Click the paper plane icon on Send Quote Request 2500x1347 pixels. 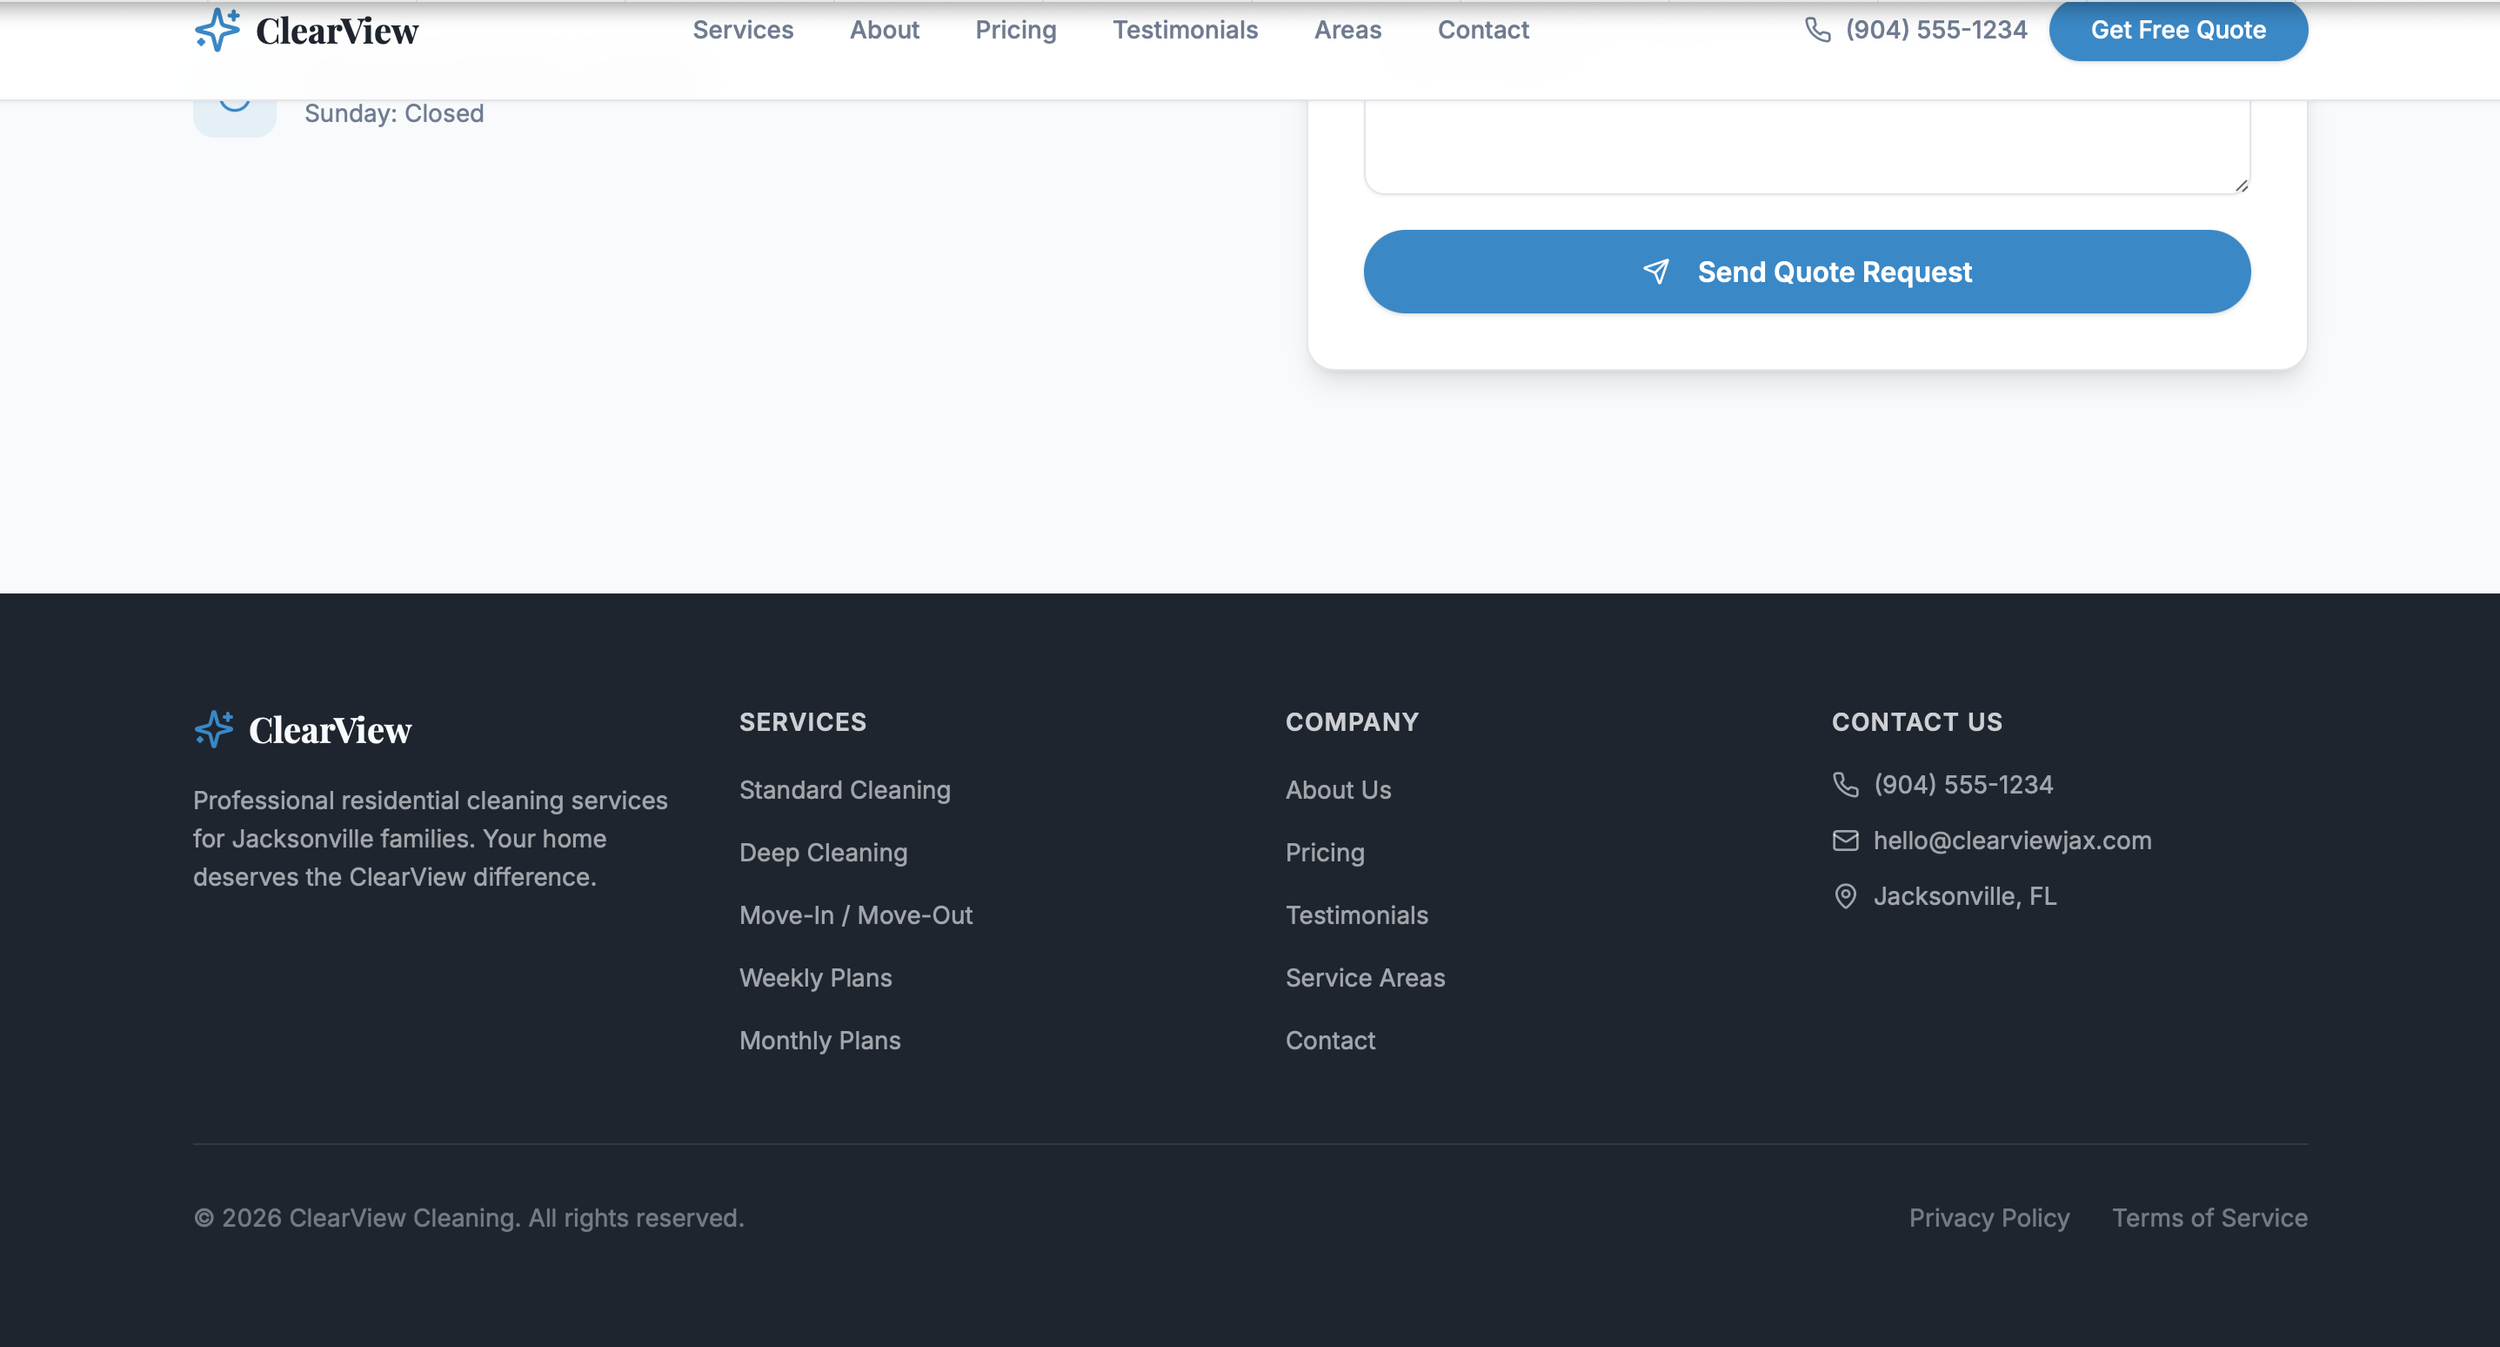pyautogui.click(x=1657, y=271)
